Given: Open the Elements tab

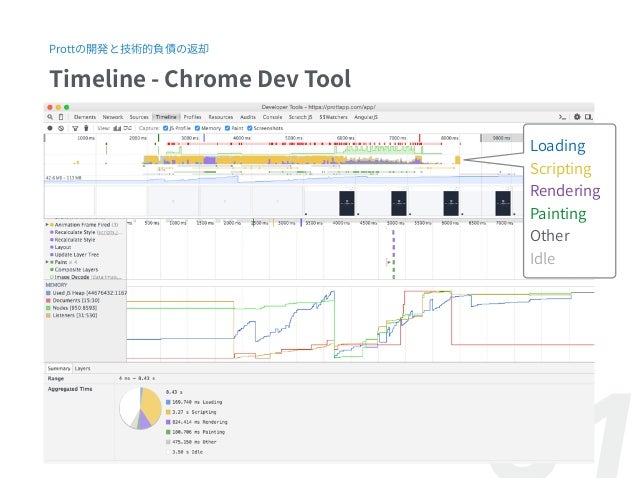Looking at the screenshot, I should click(x=85, y=117).
